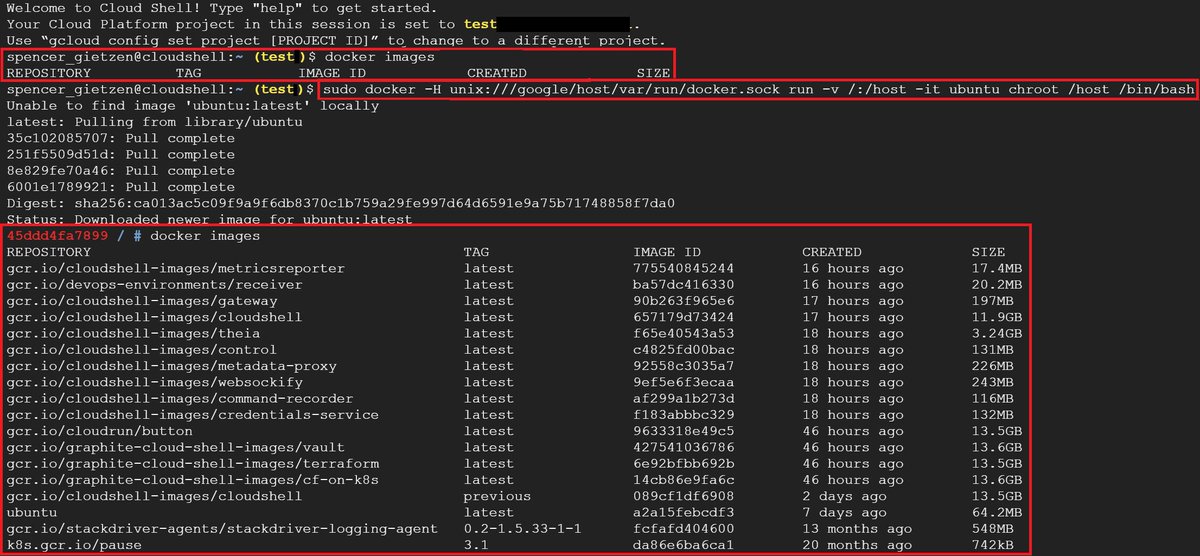Select the sha256 digest line
This screenshot has width=1200, height=556.
click(340, 203)
